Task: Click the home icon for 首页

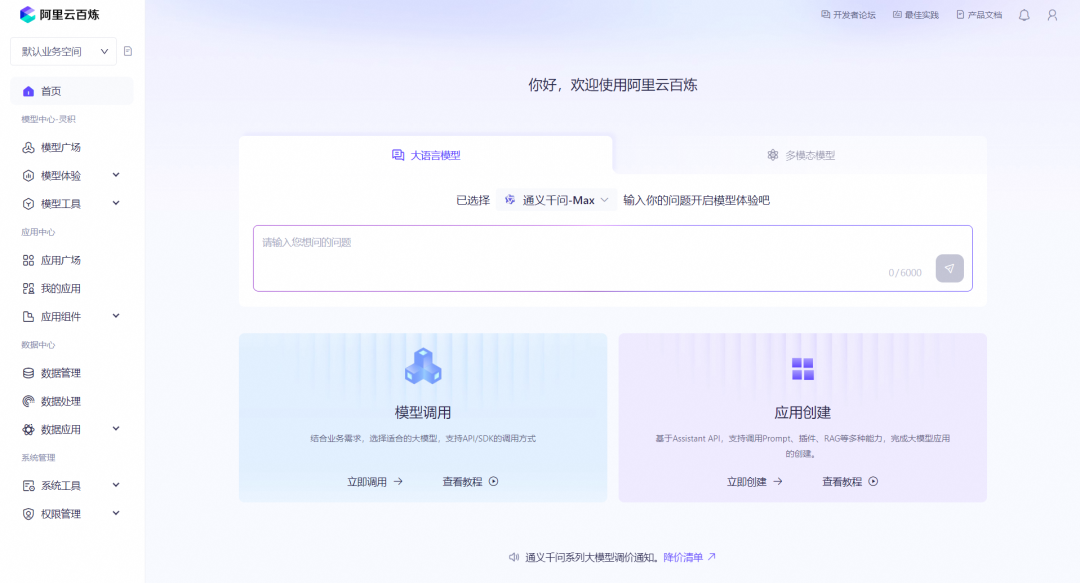Action: [28, 91]
